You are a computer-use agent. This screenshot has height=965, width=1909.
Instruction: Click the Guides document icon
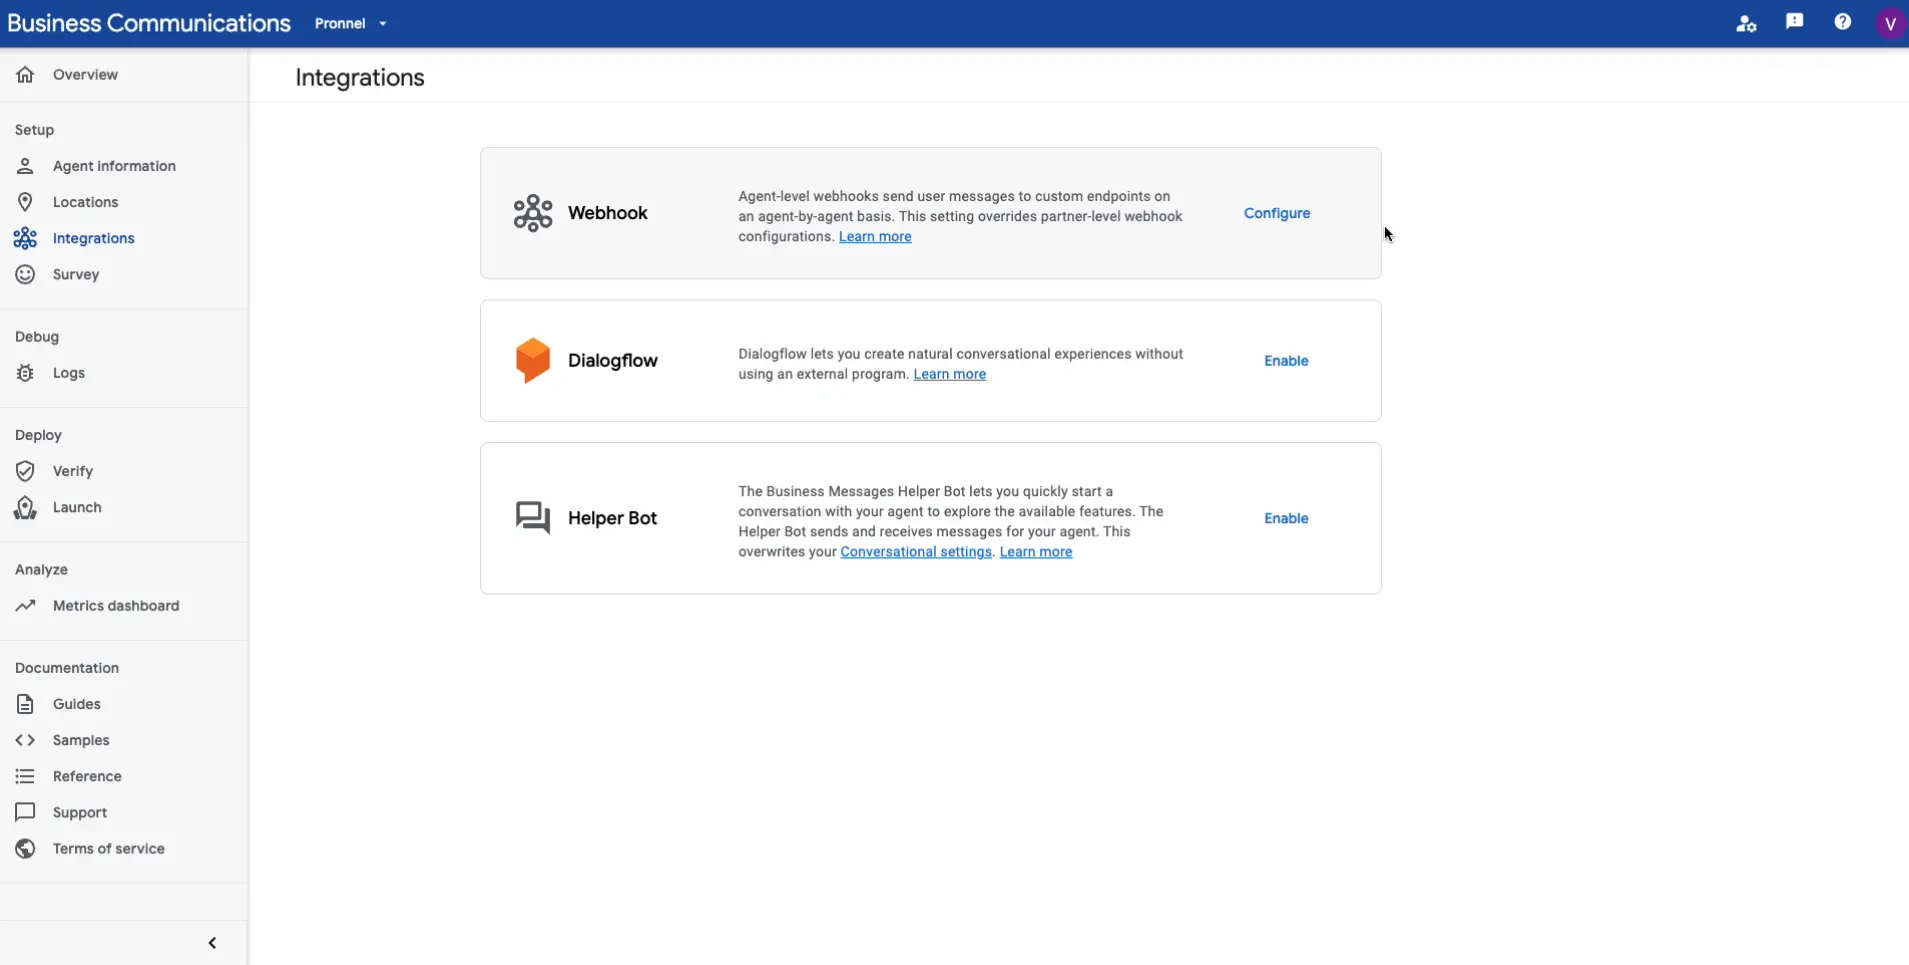[x=25, y=704]
